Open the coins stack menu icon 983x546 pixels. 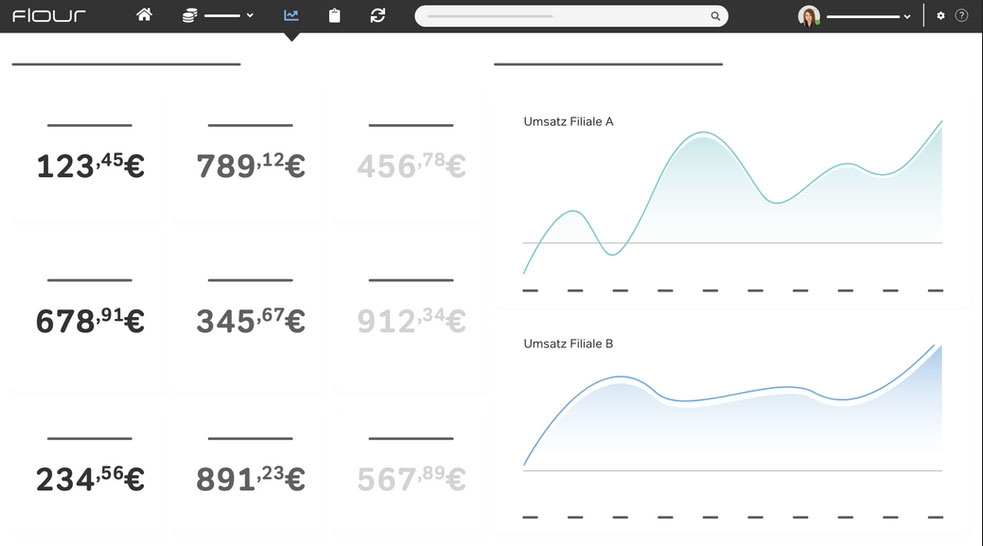(x=190, y=16)
